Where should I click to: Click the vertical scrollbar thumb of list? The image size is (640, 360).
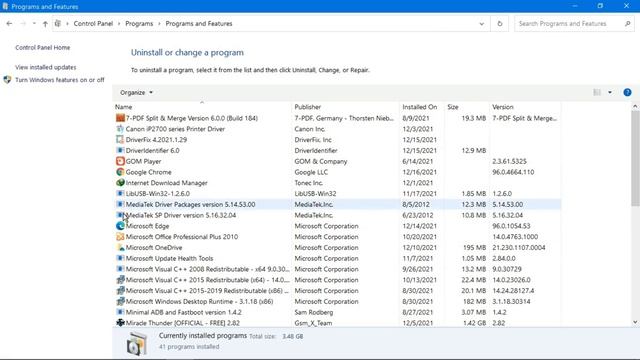tap(635, 158)
